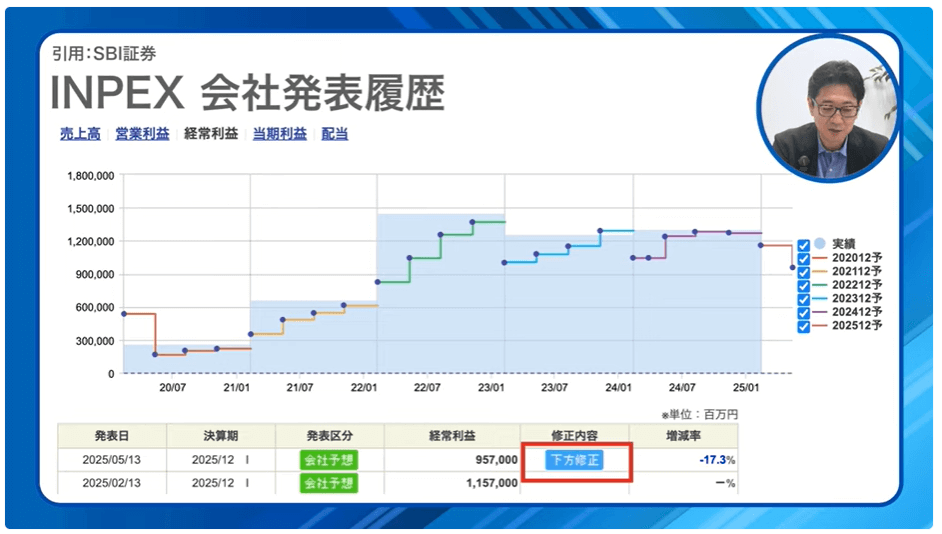Click the 25/01 axis label
Viewport: 942px width, 534px height.
[x=746, y=388]
